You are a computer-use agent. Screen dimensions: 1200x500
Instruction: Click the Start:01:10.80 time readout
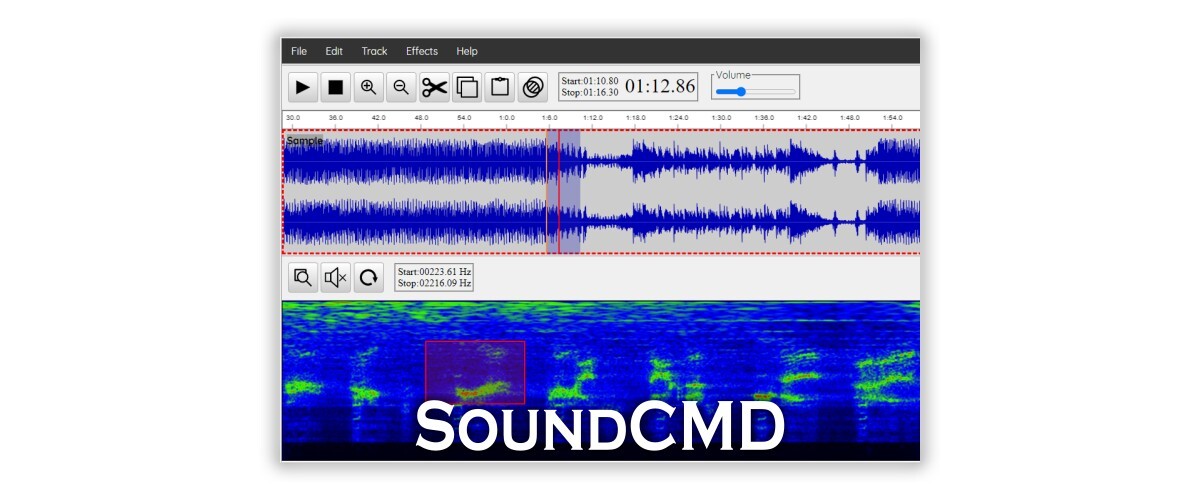point(590,80)
